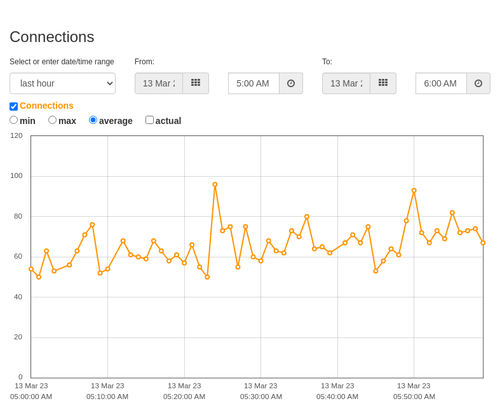
Task: Click the 80 y-axis value
Action: point(18,216)
